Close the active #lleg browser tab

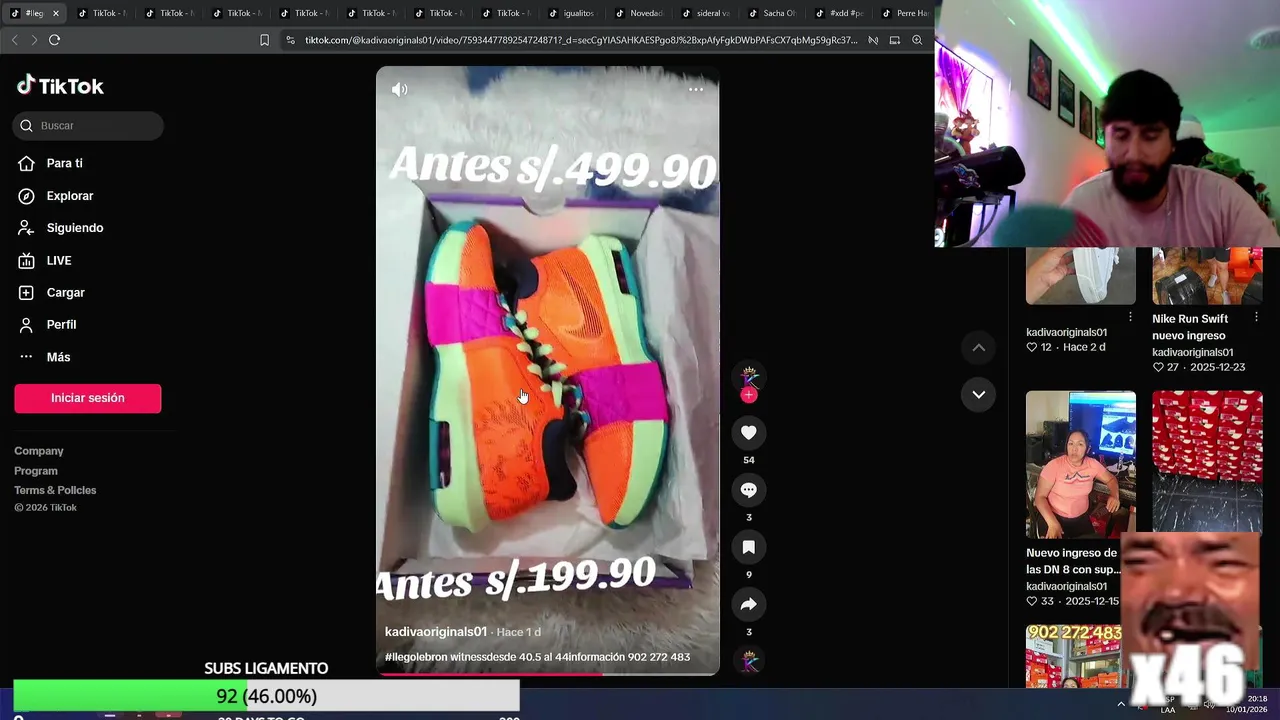[x=56, y=13]
